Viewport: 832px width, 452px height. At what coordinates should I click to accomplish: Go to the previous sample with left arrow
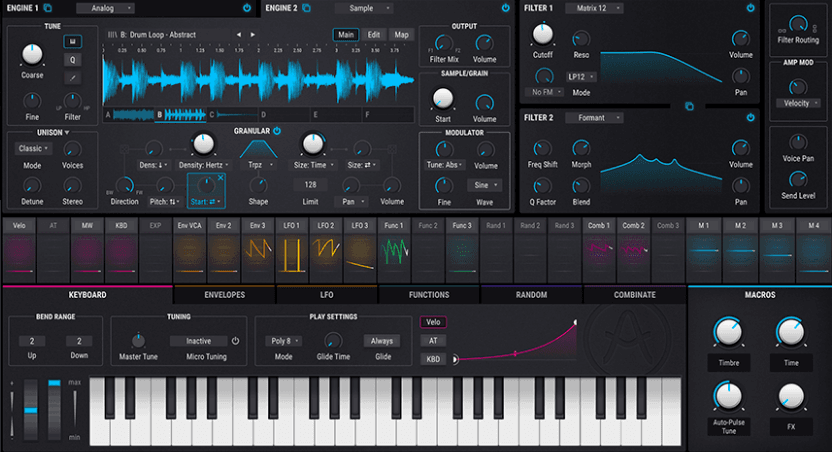(x=238, y=35)
